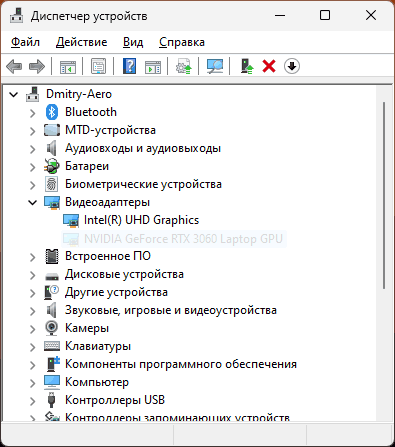Expand the Камеры category arrow
The width and height of the screenshot is (395, 447).
pos(32,329)
